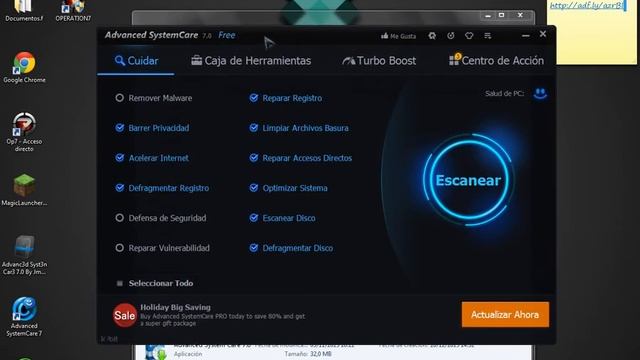The image size is (640, 360).
Task: Open the options menu lines icon
Action: pos(488,36)
